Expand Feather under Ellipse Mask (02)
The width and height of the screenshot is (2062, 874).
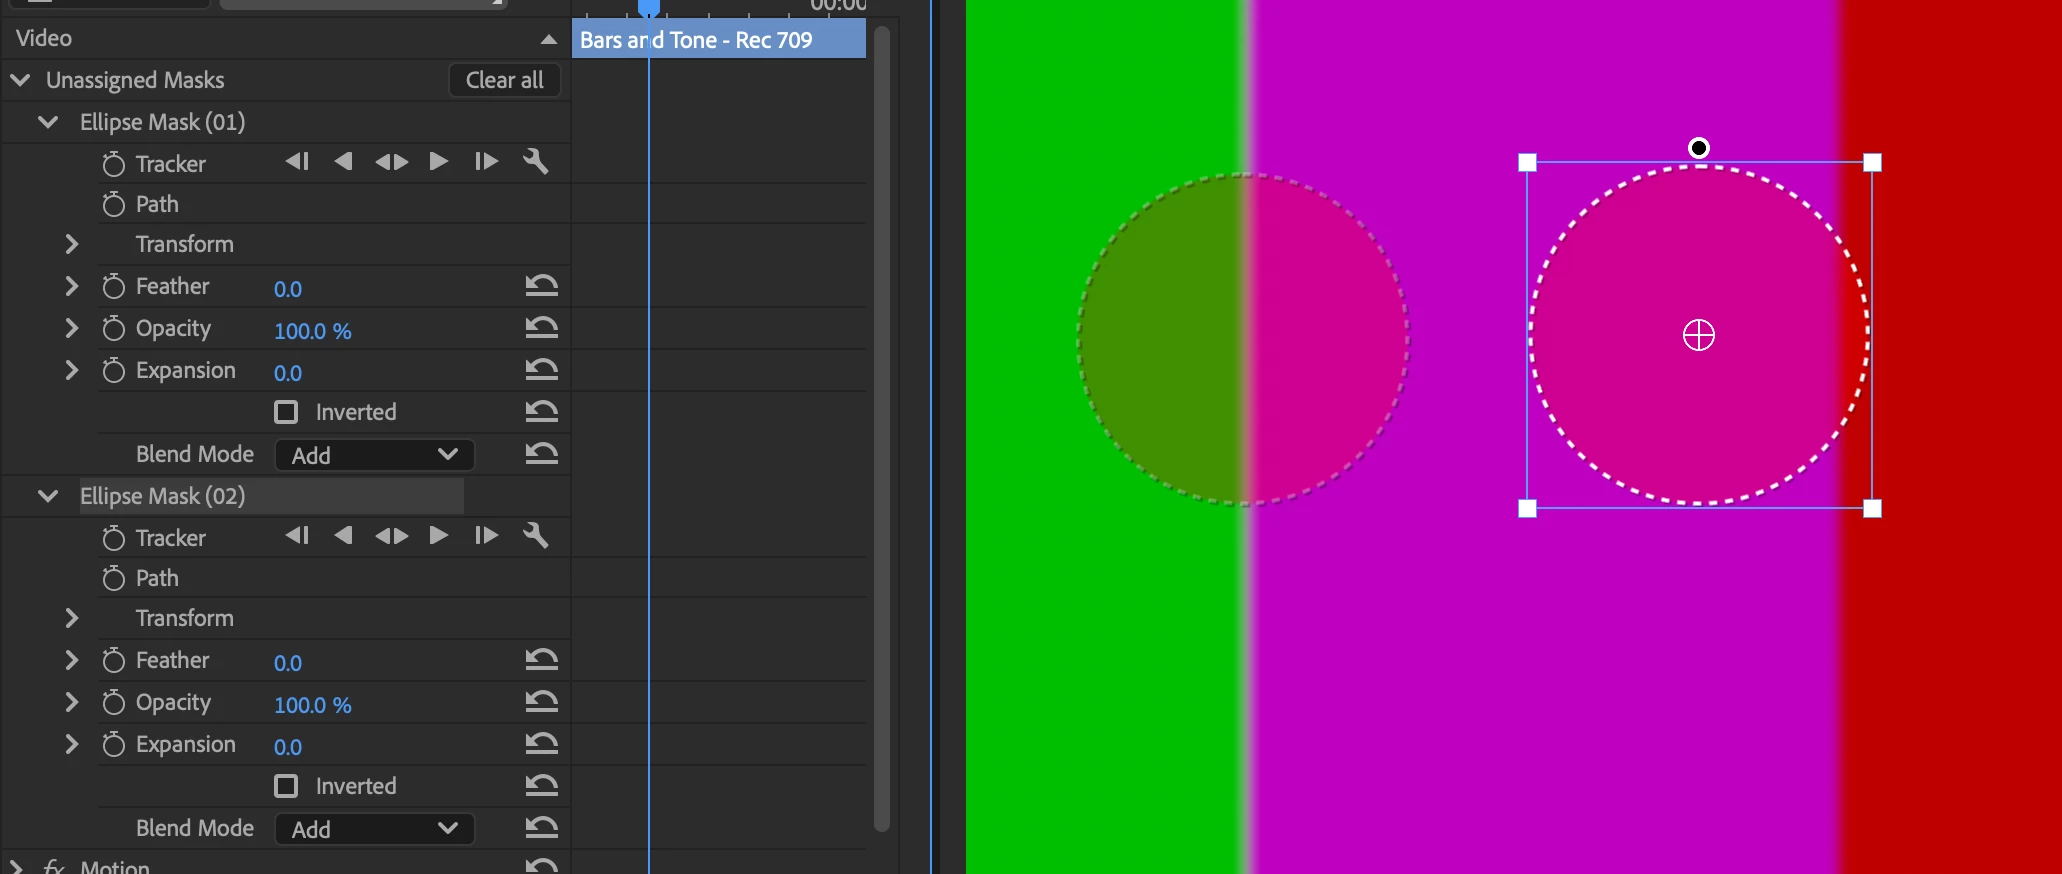[71, 660]
